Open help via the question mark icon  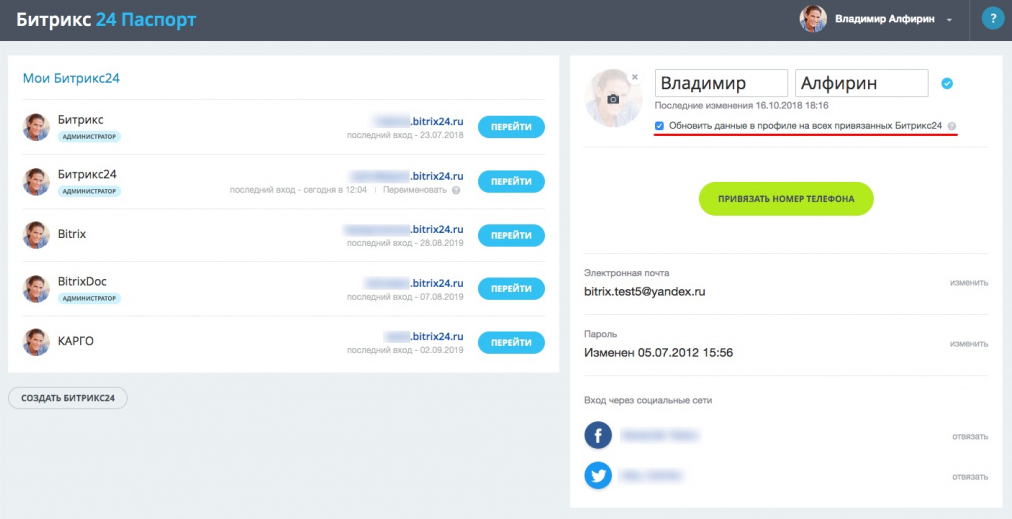[x=993, y=19]
